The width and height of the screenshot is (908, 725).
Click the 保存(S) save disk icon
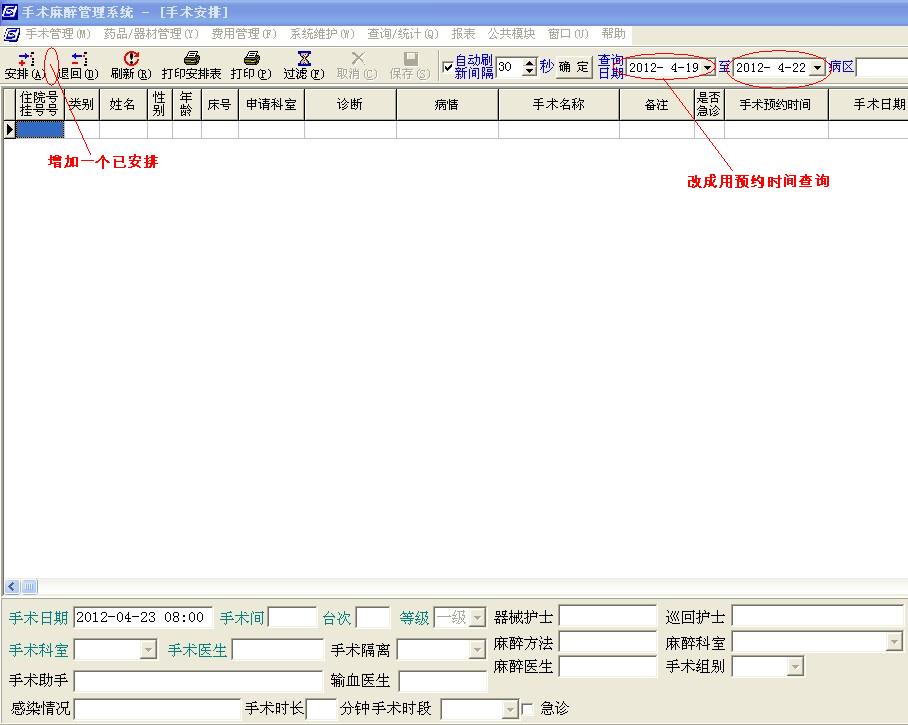point(411,58)
